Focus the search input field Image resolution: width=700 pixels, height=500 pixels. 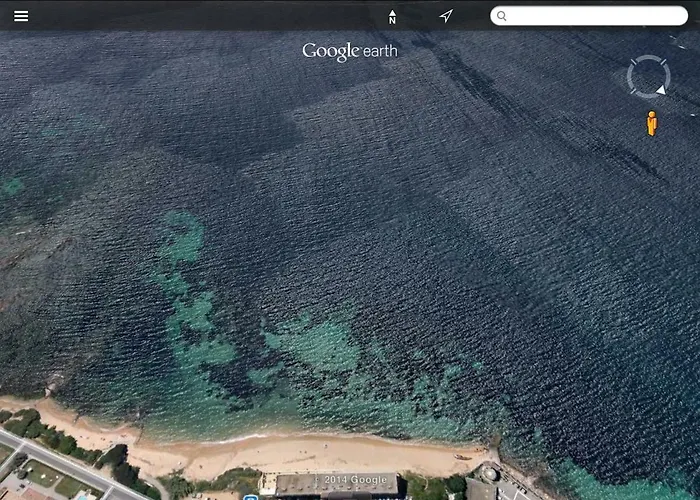coord(595,16)
